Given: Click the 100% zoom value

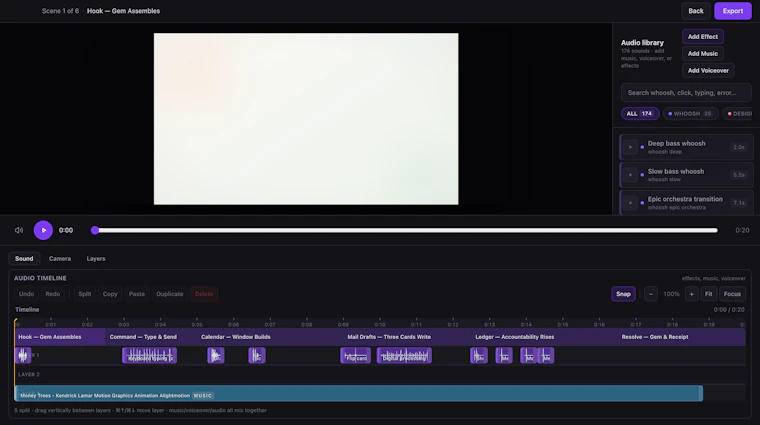Looking at the screenshot, I should point(671,294).
